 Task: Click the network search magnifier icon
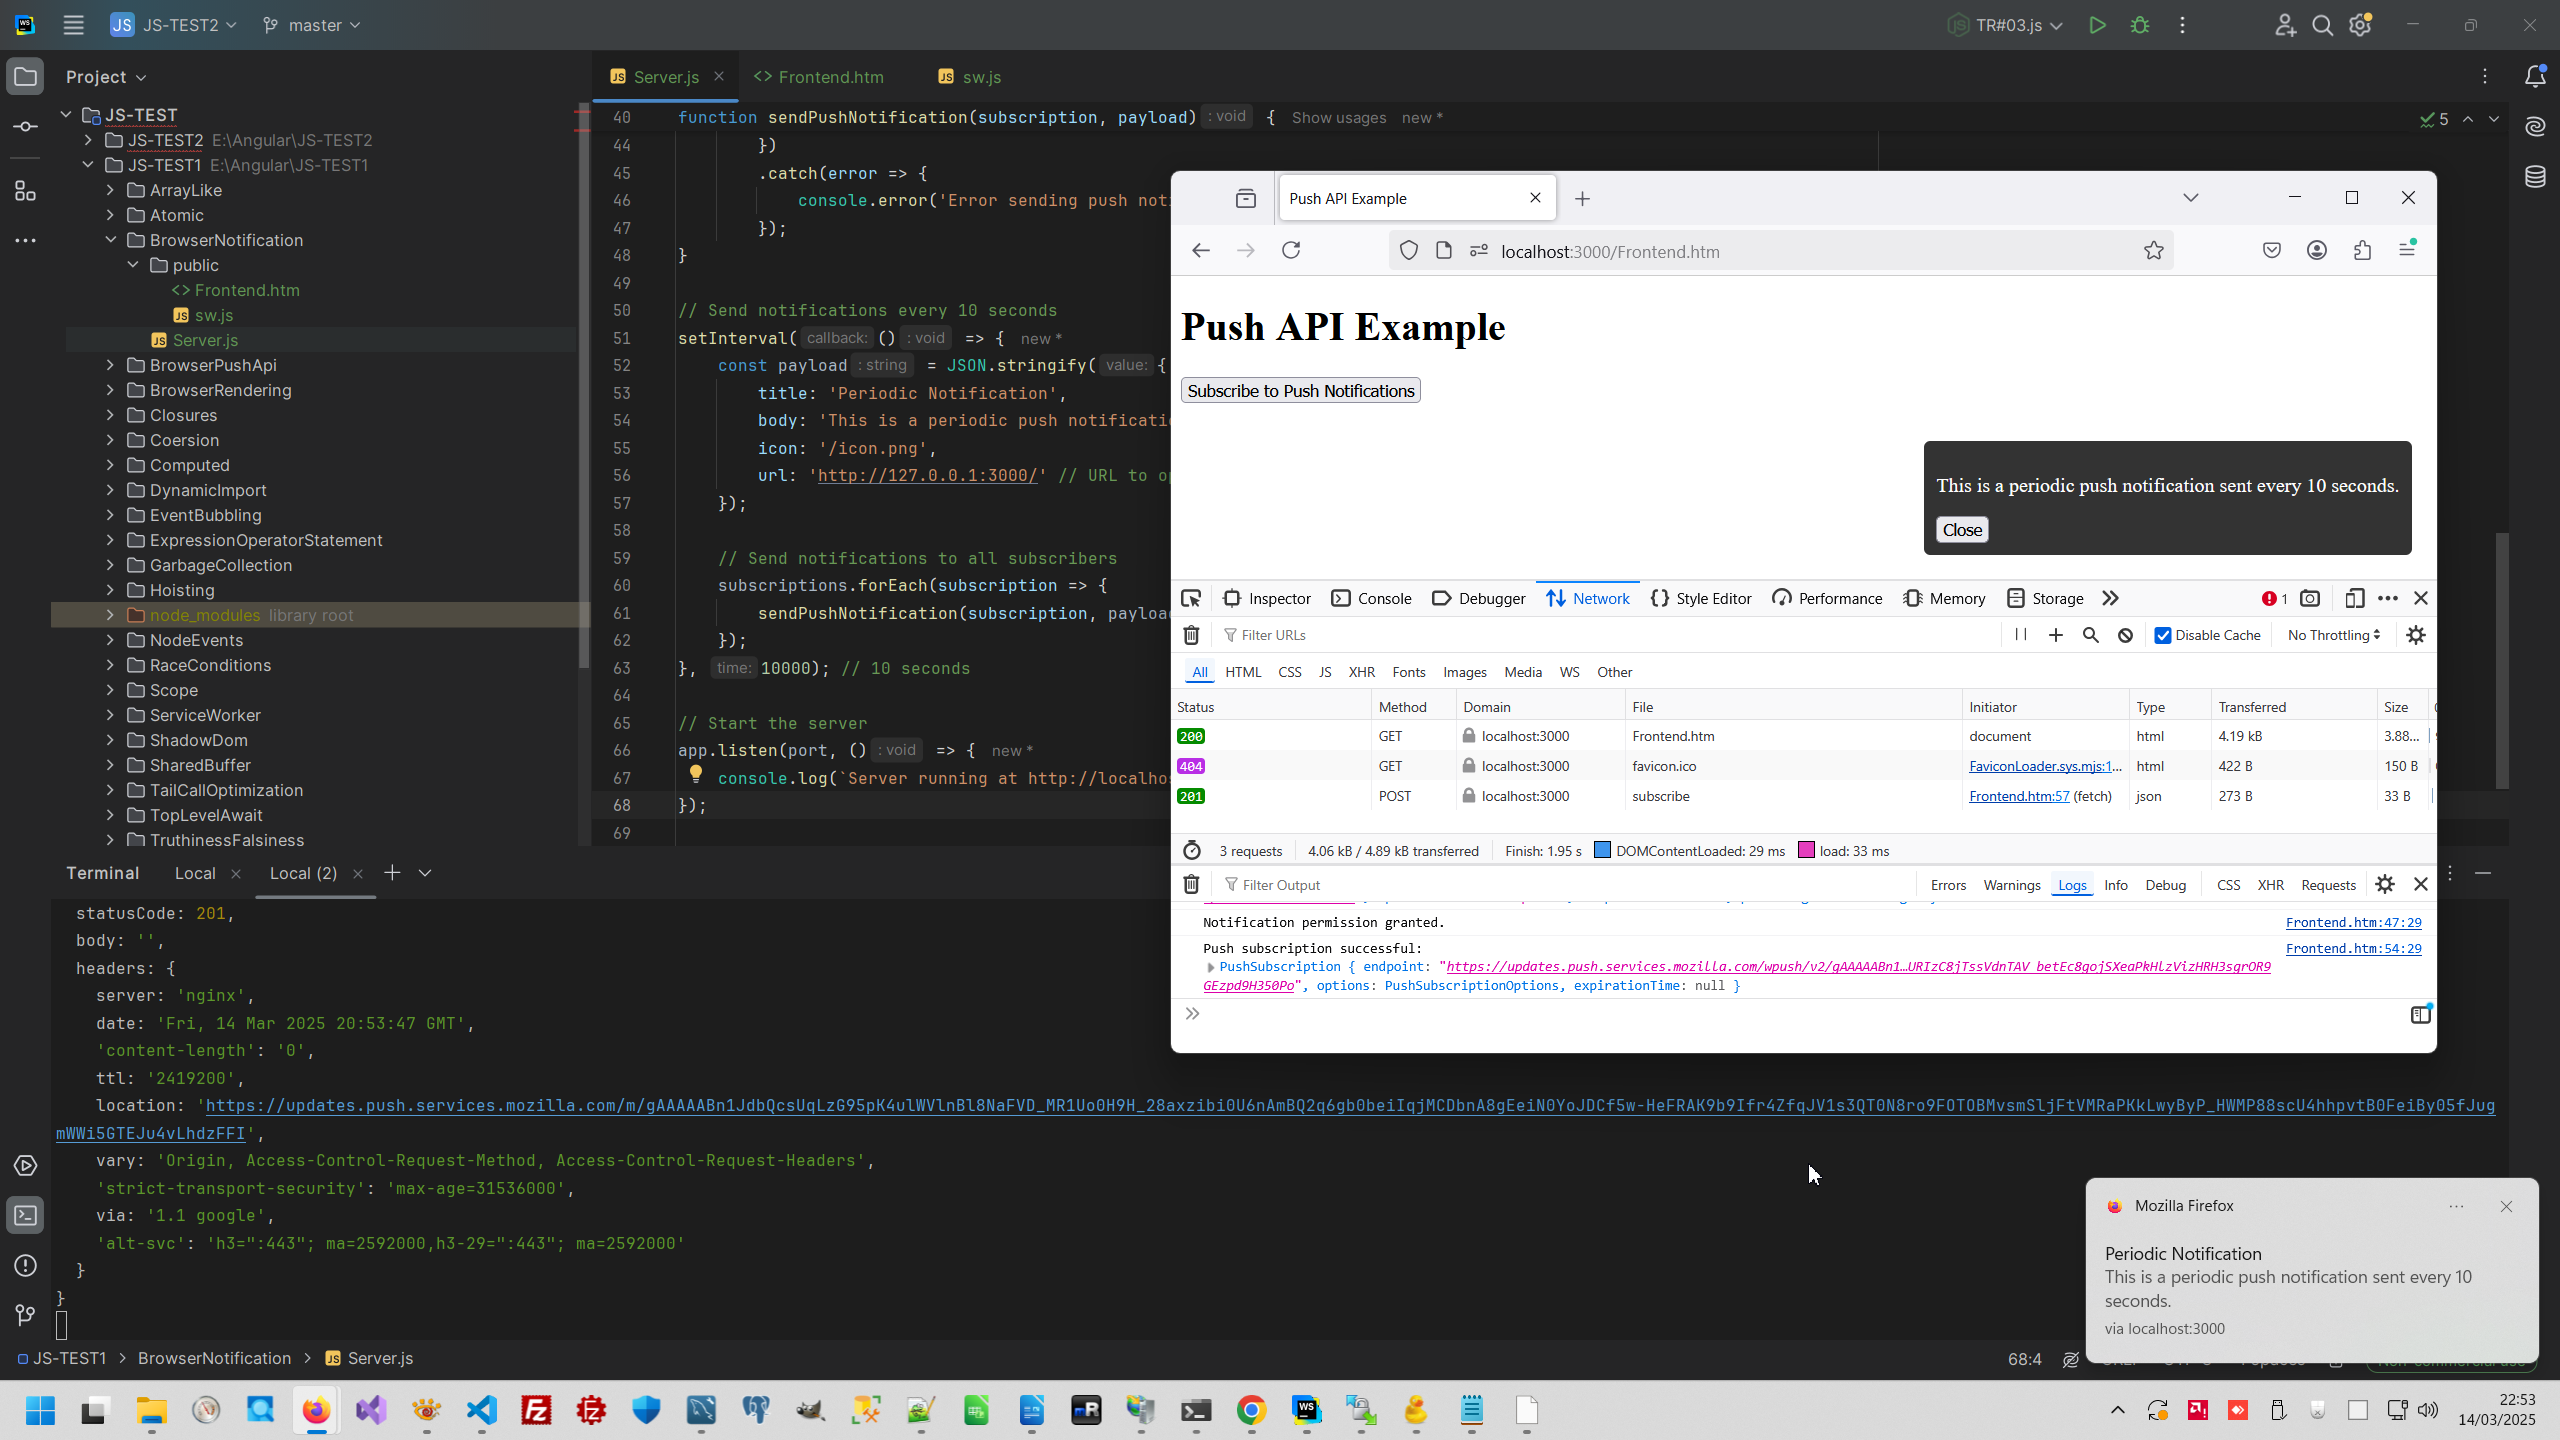pyautogui.click(x=2090, y=635)
